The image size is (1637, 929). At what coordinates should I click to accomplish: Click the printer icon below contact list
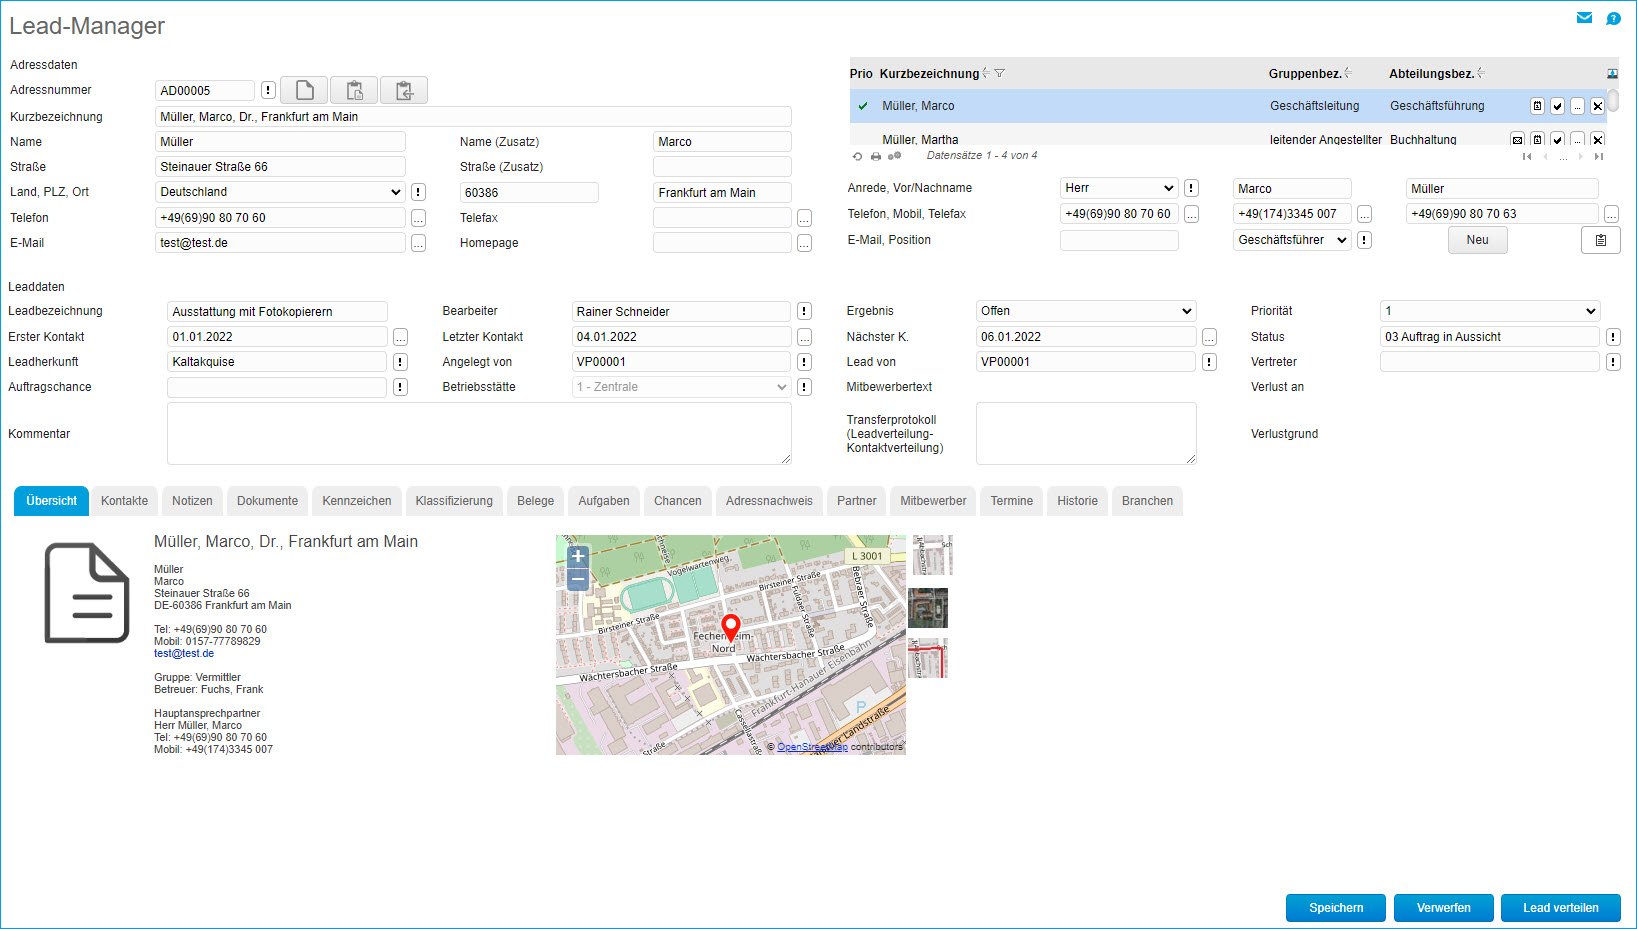tap(876, 156)
